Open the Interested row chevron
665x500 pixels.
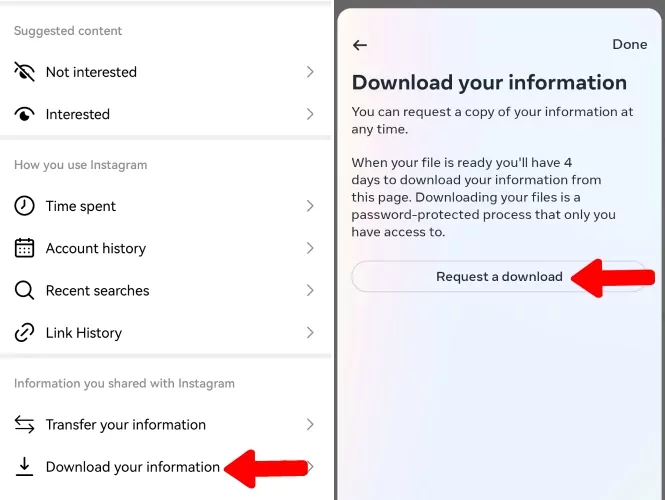(310, 114)
